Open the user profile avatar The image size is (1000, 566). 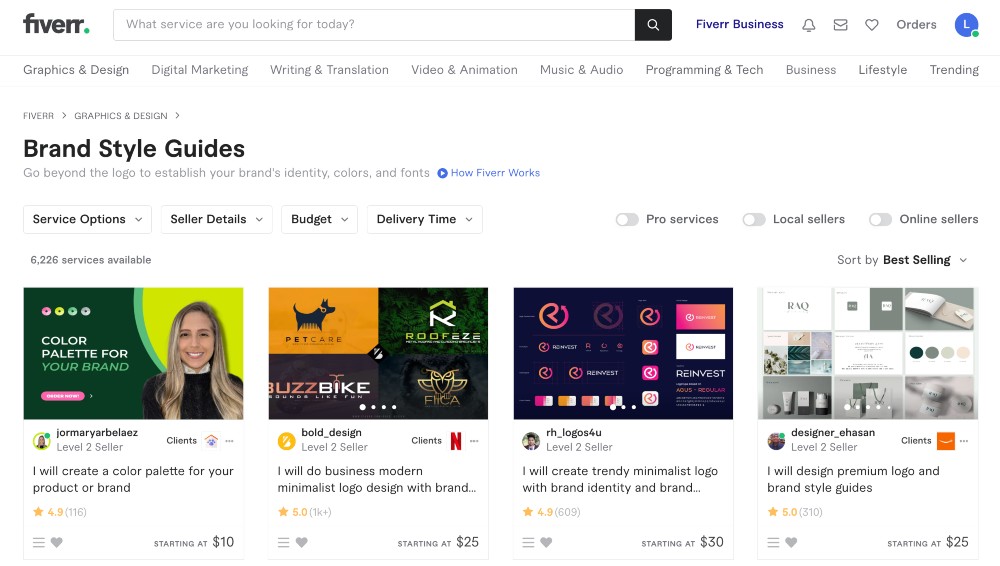966,25
